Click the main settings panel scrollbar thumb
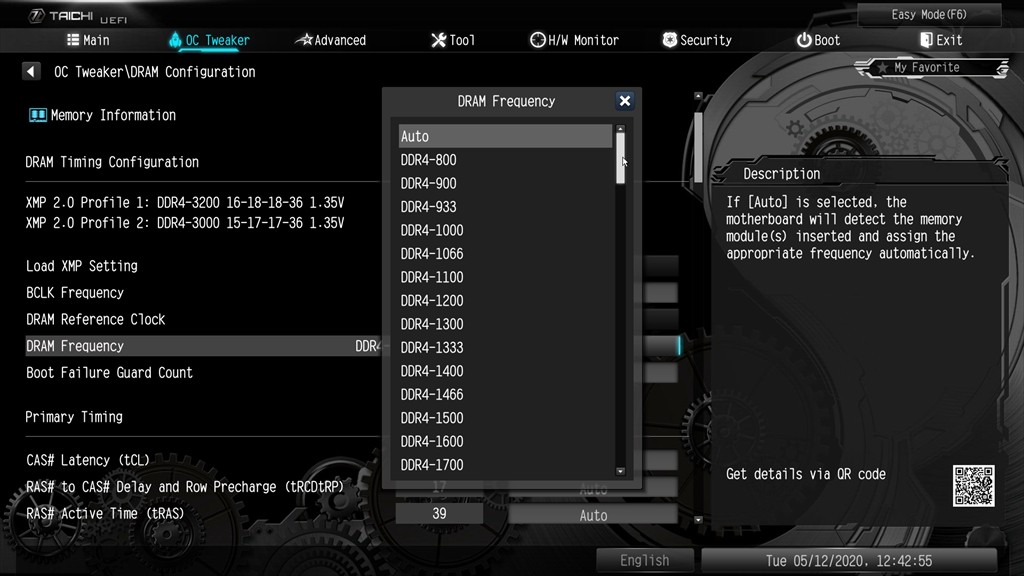Screen dimensions: 1024x576 click(x=698, y=147)
